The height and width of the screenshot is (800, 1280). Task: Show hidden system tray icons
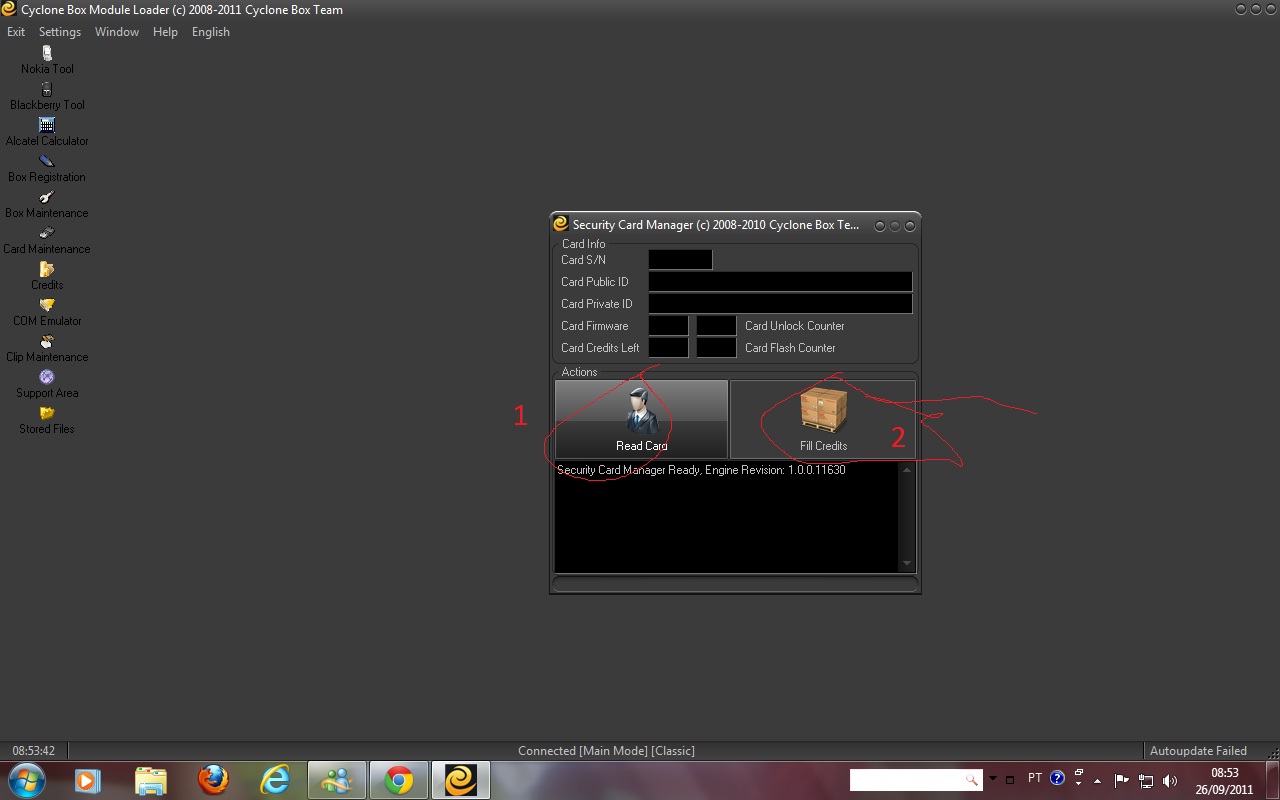[x=1098, y=780]
